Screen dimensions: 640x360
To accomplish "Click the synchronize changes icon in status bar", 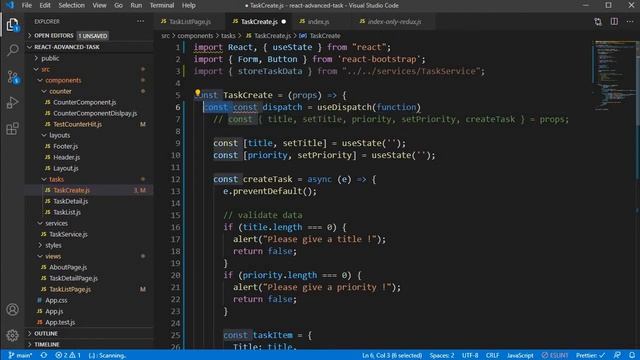I will tap(44, 355).
